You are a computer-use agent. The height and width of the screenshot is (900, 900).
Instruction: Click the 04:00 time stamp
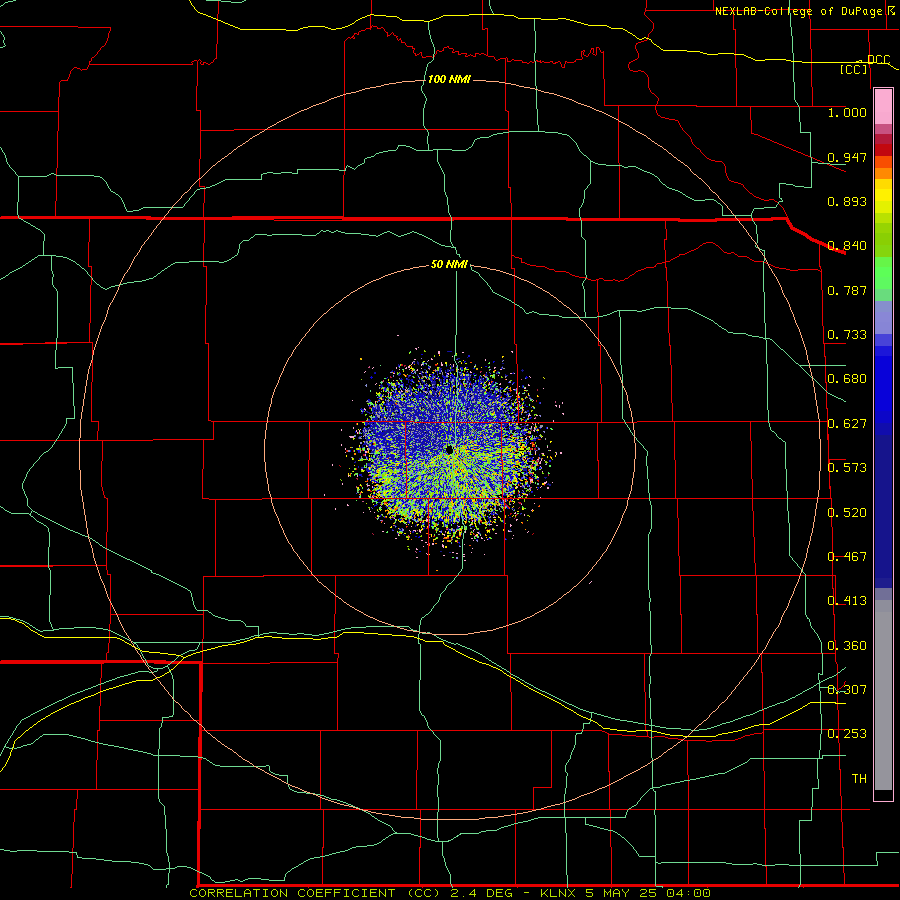[688, 893]
